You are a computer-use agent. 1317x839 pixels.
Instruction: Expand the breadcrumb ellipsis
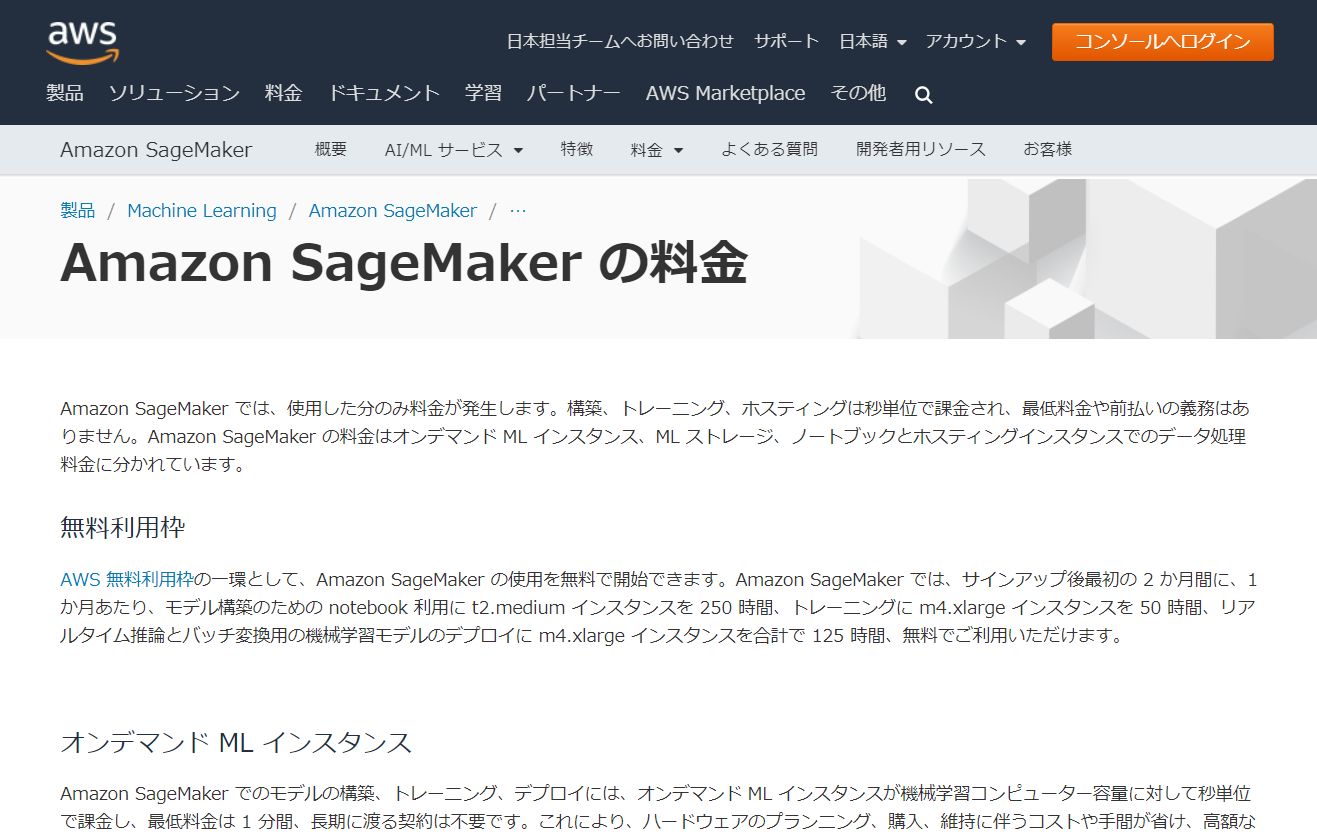click(x=518, y=211)
